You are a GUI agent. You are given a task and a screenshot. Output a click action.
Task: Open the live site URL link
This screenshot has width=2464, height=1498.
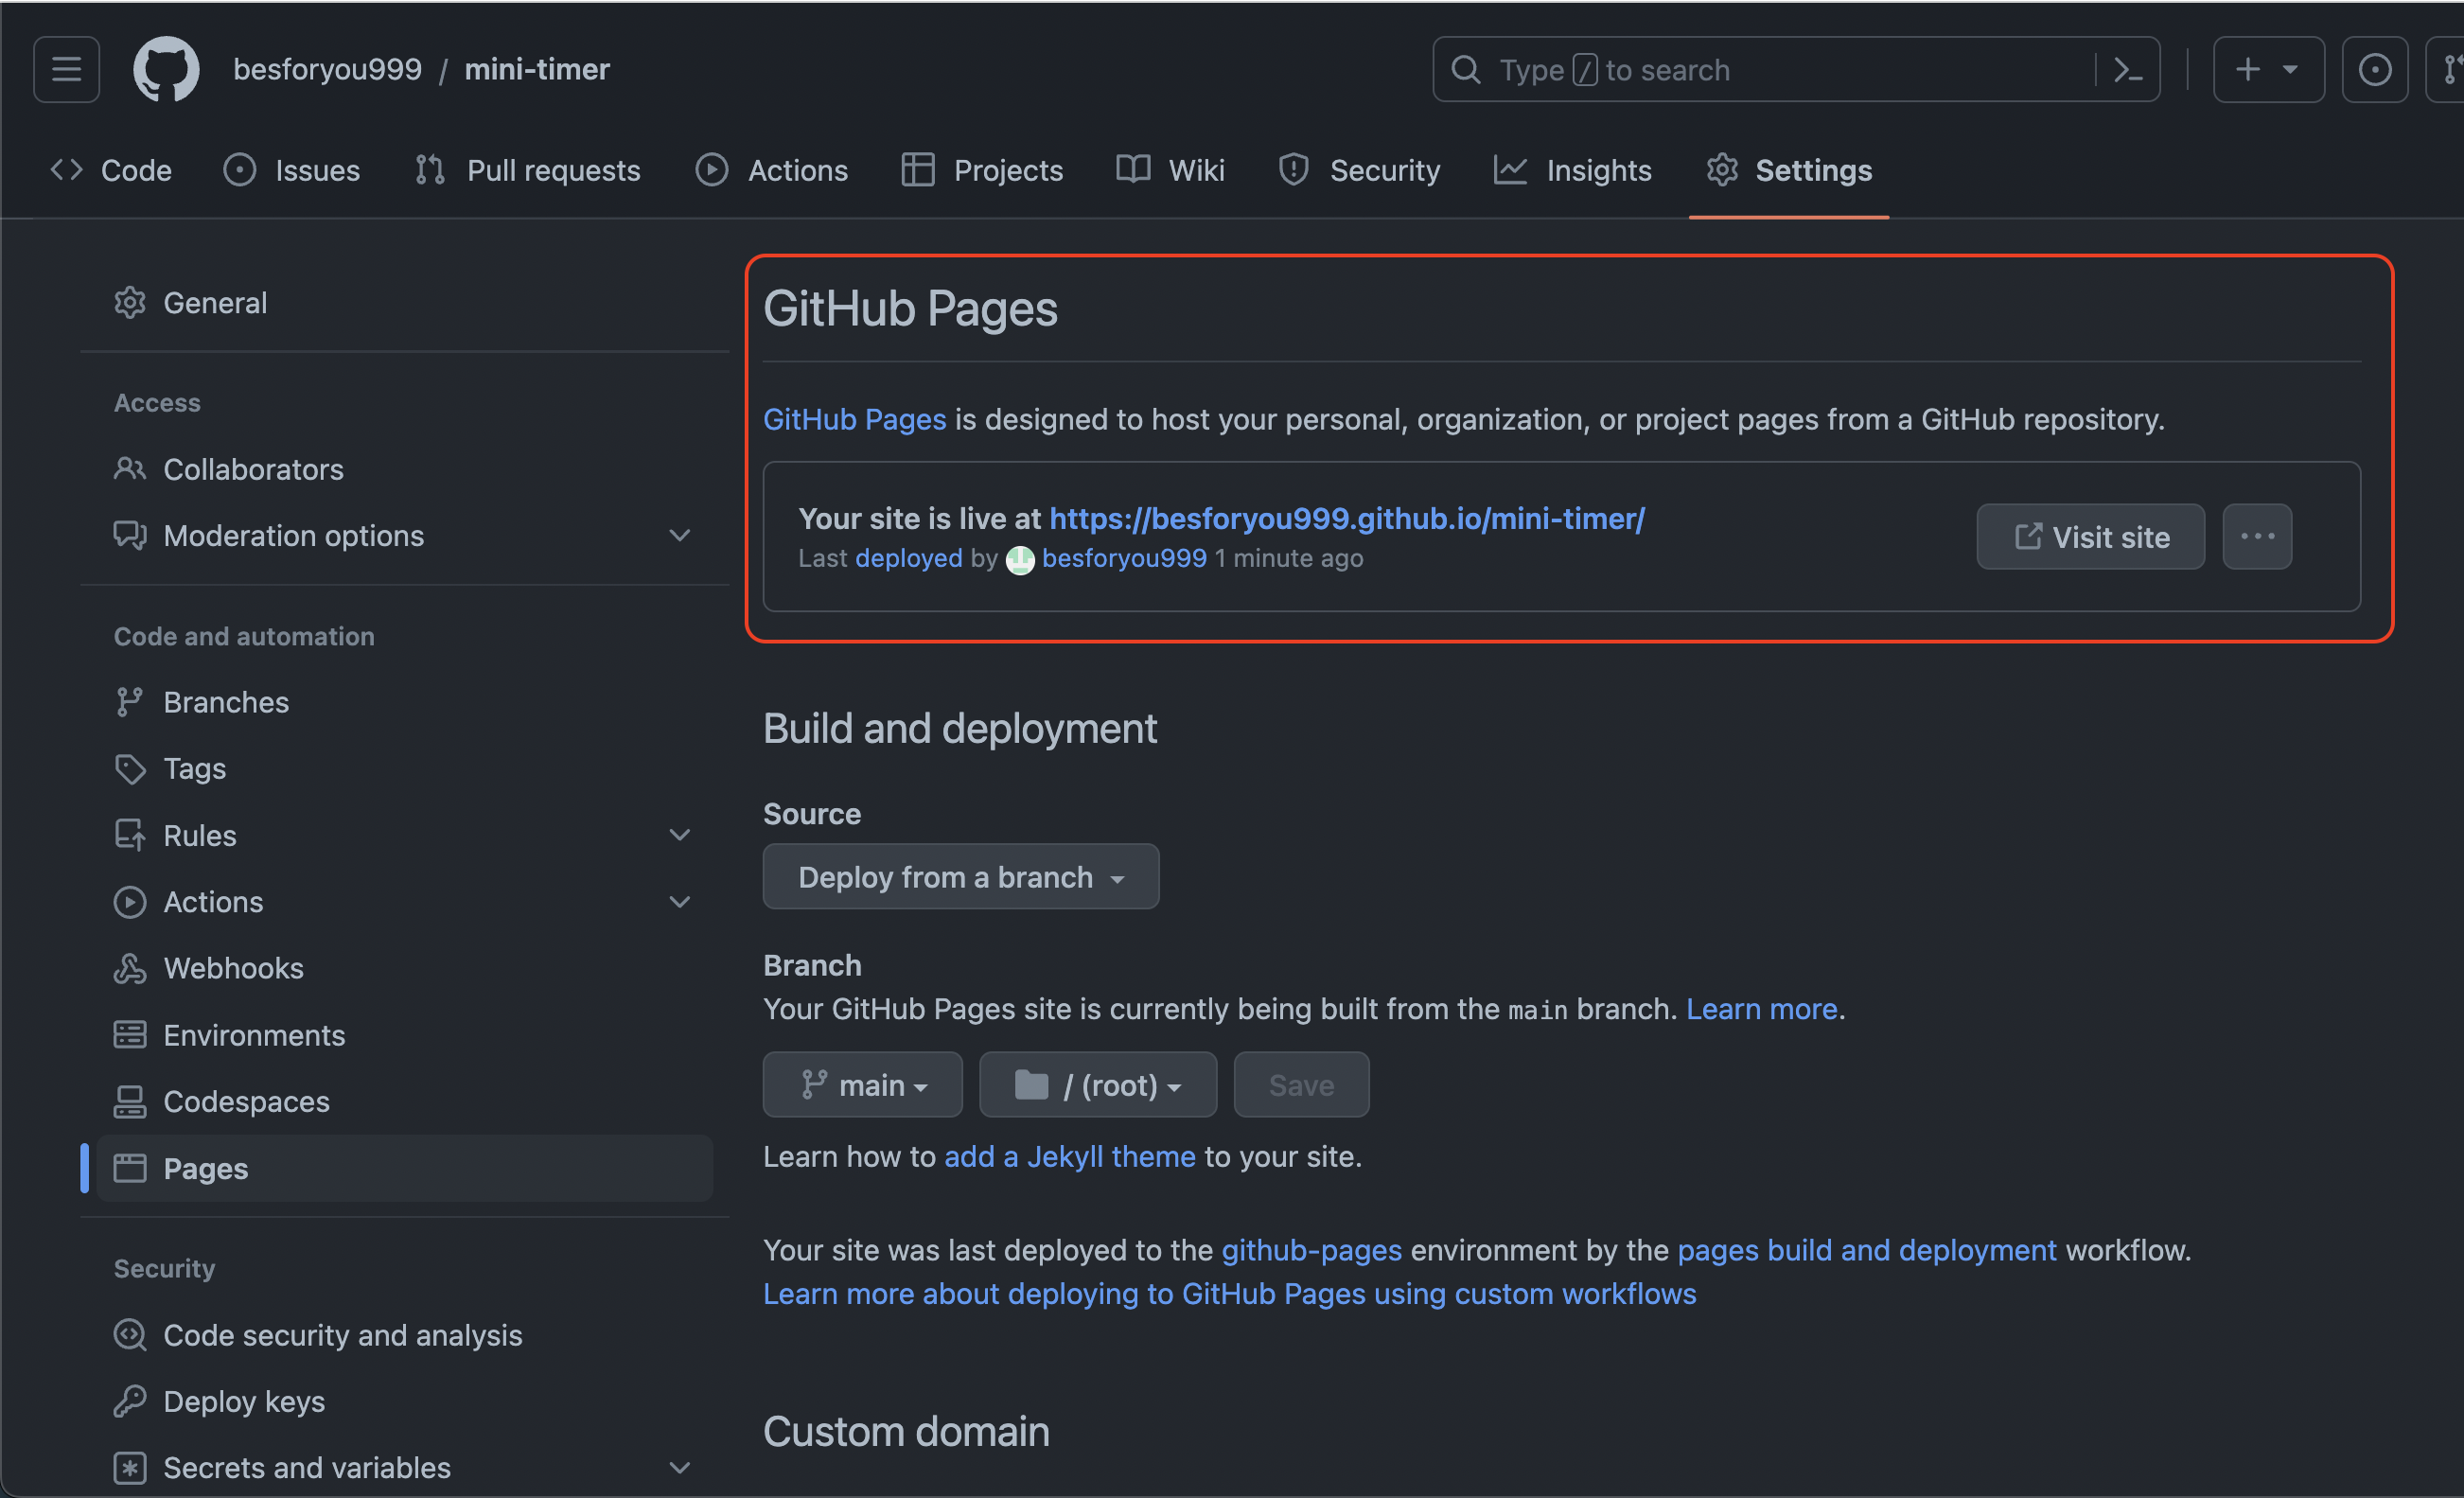click(x=1347, y=518)
